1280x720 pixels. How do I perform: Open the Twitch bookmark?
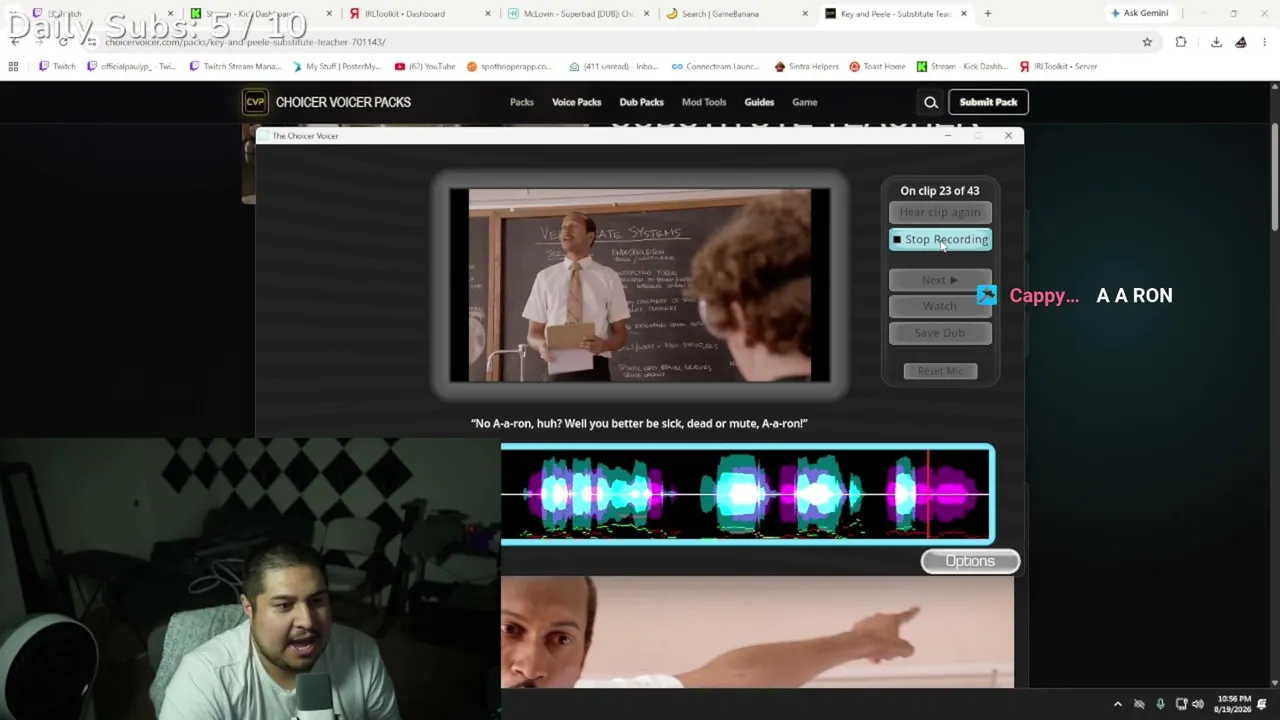click(57, 66)
